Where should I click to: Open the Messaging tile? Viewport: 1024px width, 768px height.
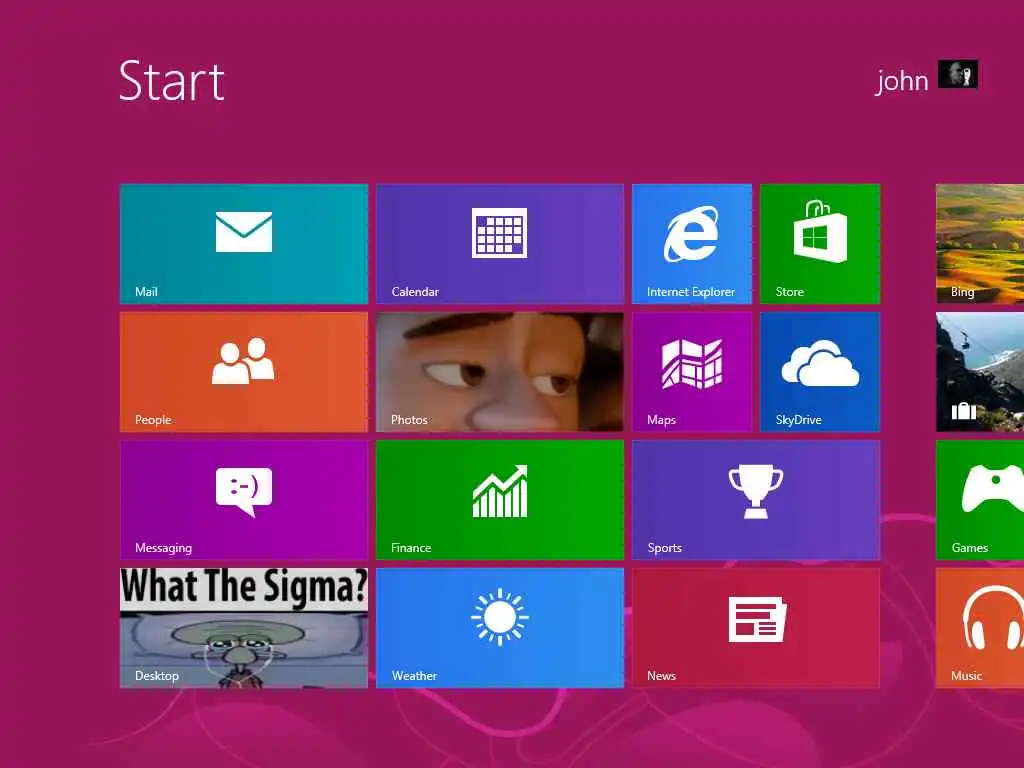click(x=244, y=500)
